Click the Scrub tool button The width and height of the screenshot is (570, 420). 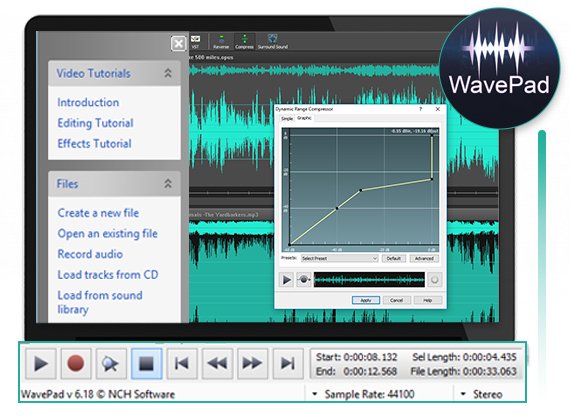pyautogui.click(x=111, y=363)
